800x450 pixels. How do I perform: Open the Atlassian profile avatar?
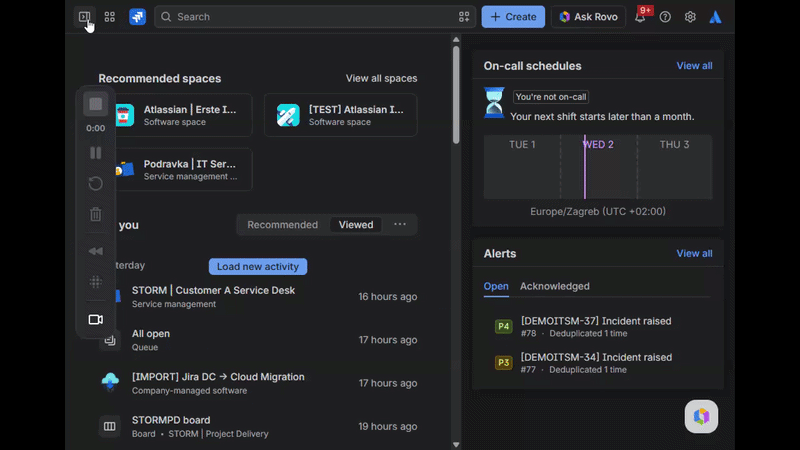pos(715,17)
